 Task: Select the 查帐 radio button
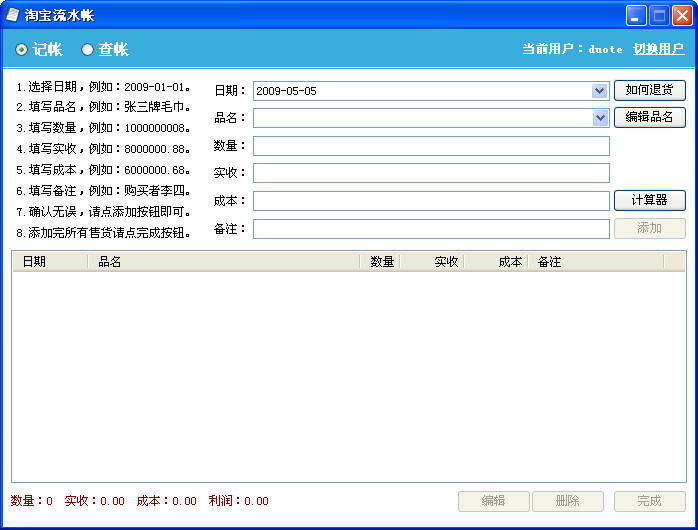coord(88,50)
